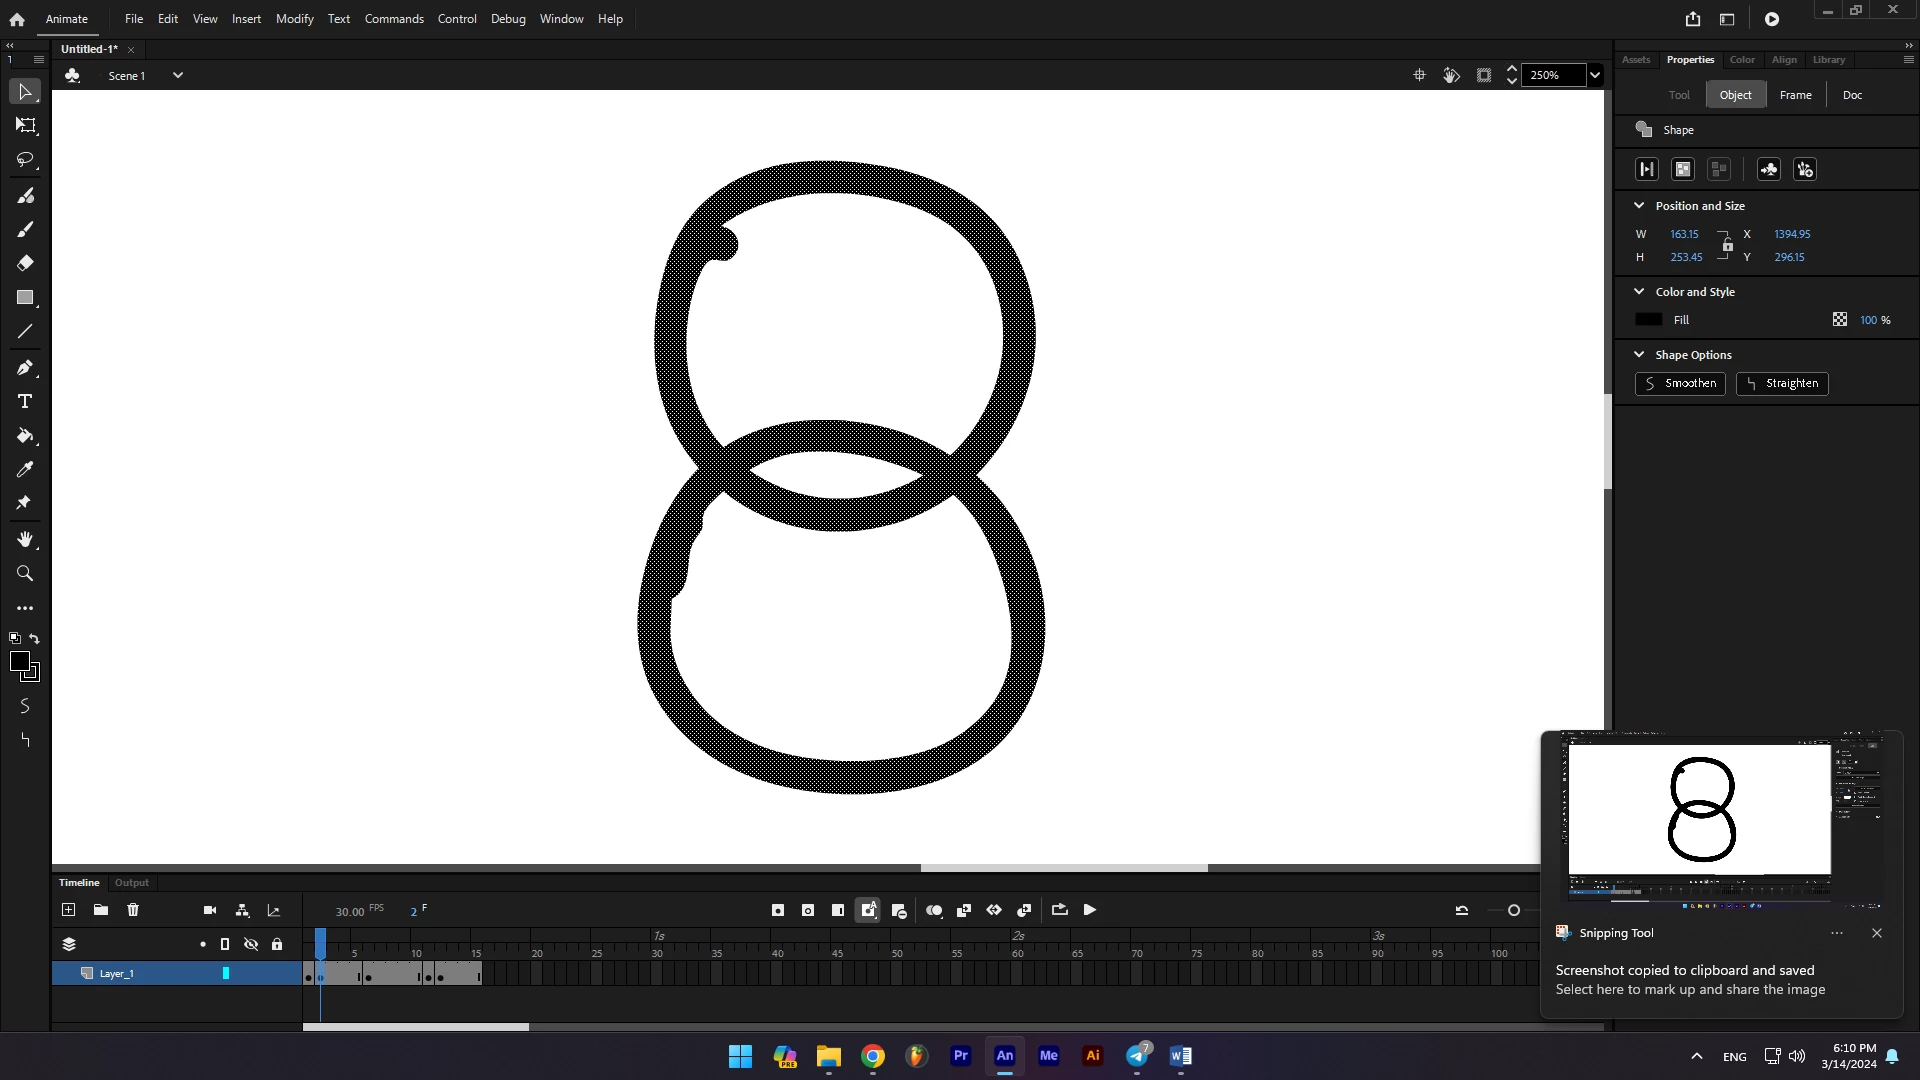The image size is (1920, 1080).
Task: Open the Modify menu
Action: (294, 19)
